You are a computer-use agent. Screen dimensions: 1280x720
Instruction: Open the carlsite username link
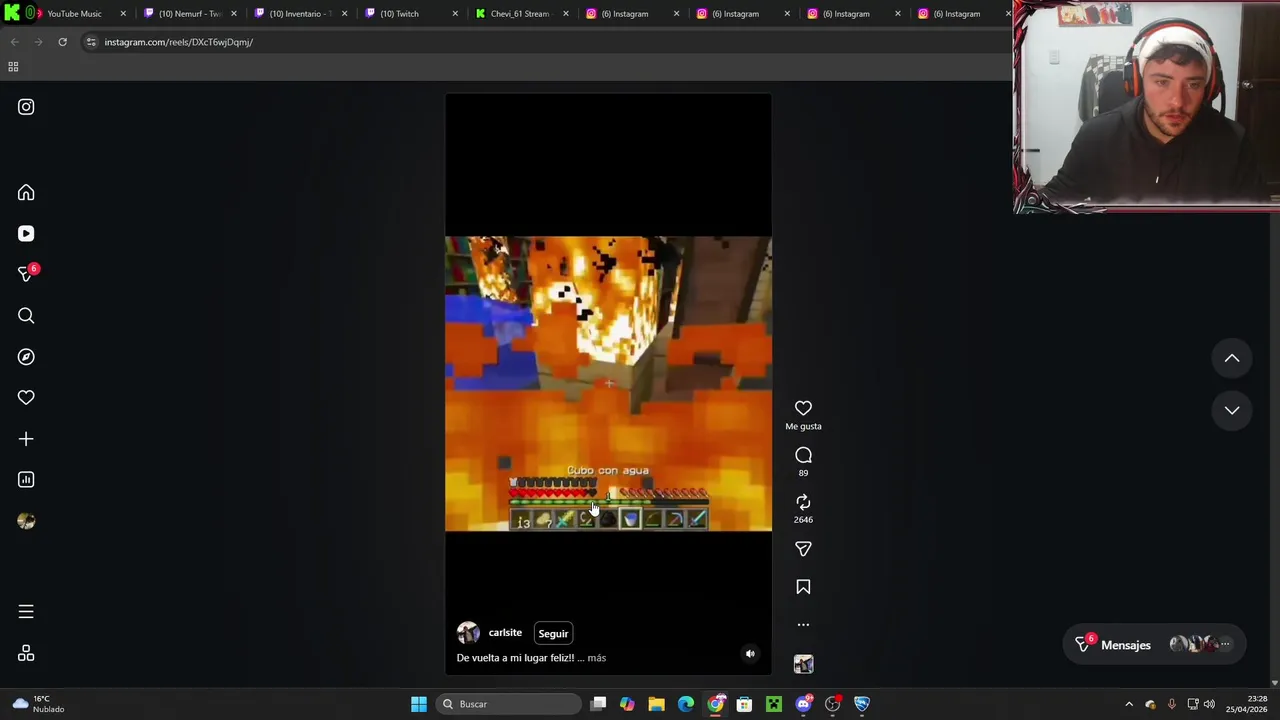[505, 633]
